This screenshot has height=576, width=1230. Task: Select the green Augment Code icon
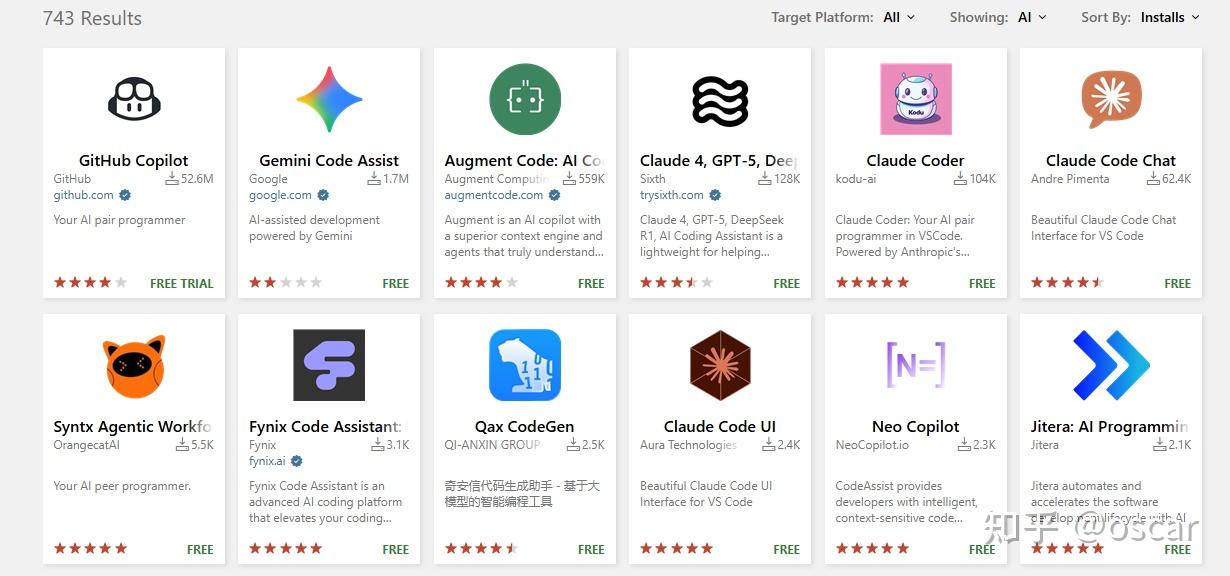pos(525,99)
